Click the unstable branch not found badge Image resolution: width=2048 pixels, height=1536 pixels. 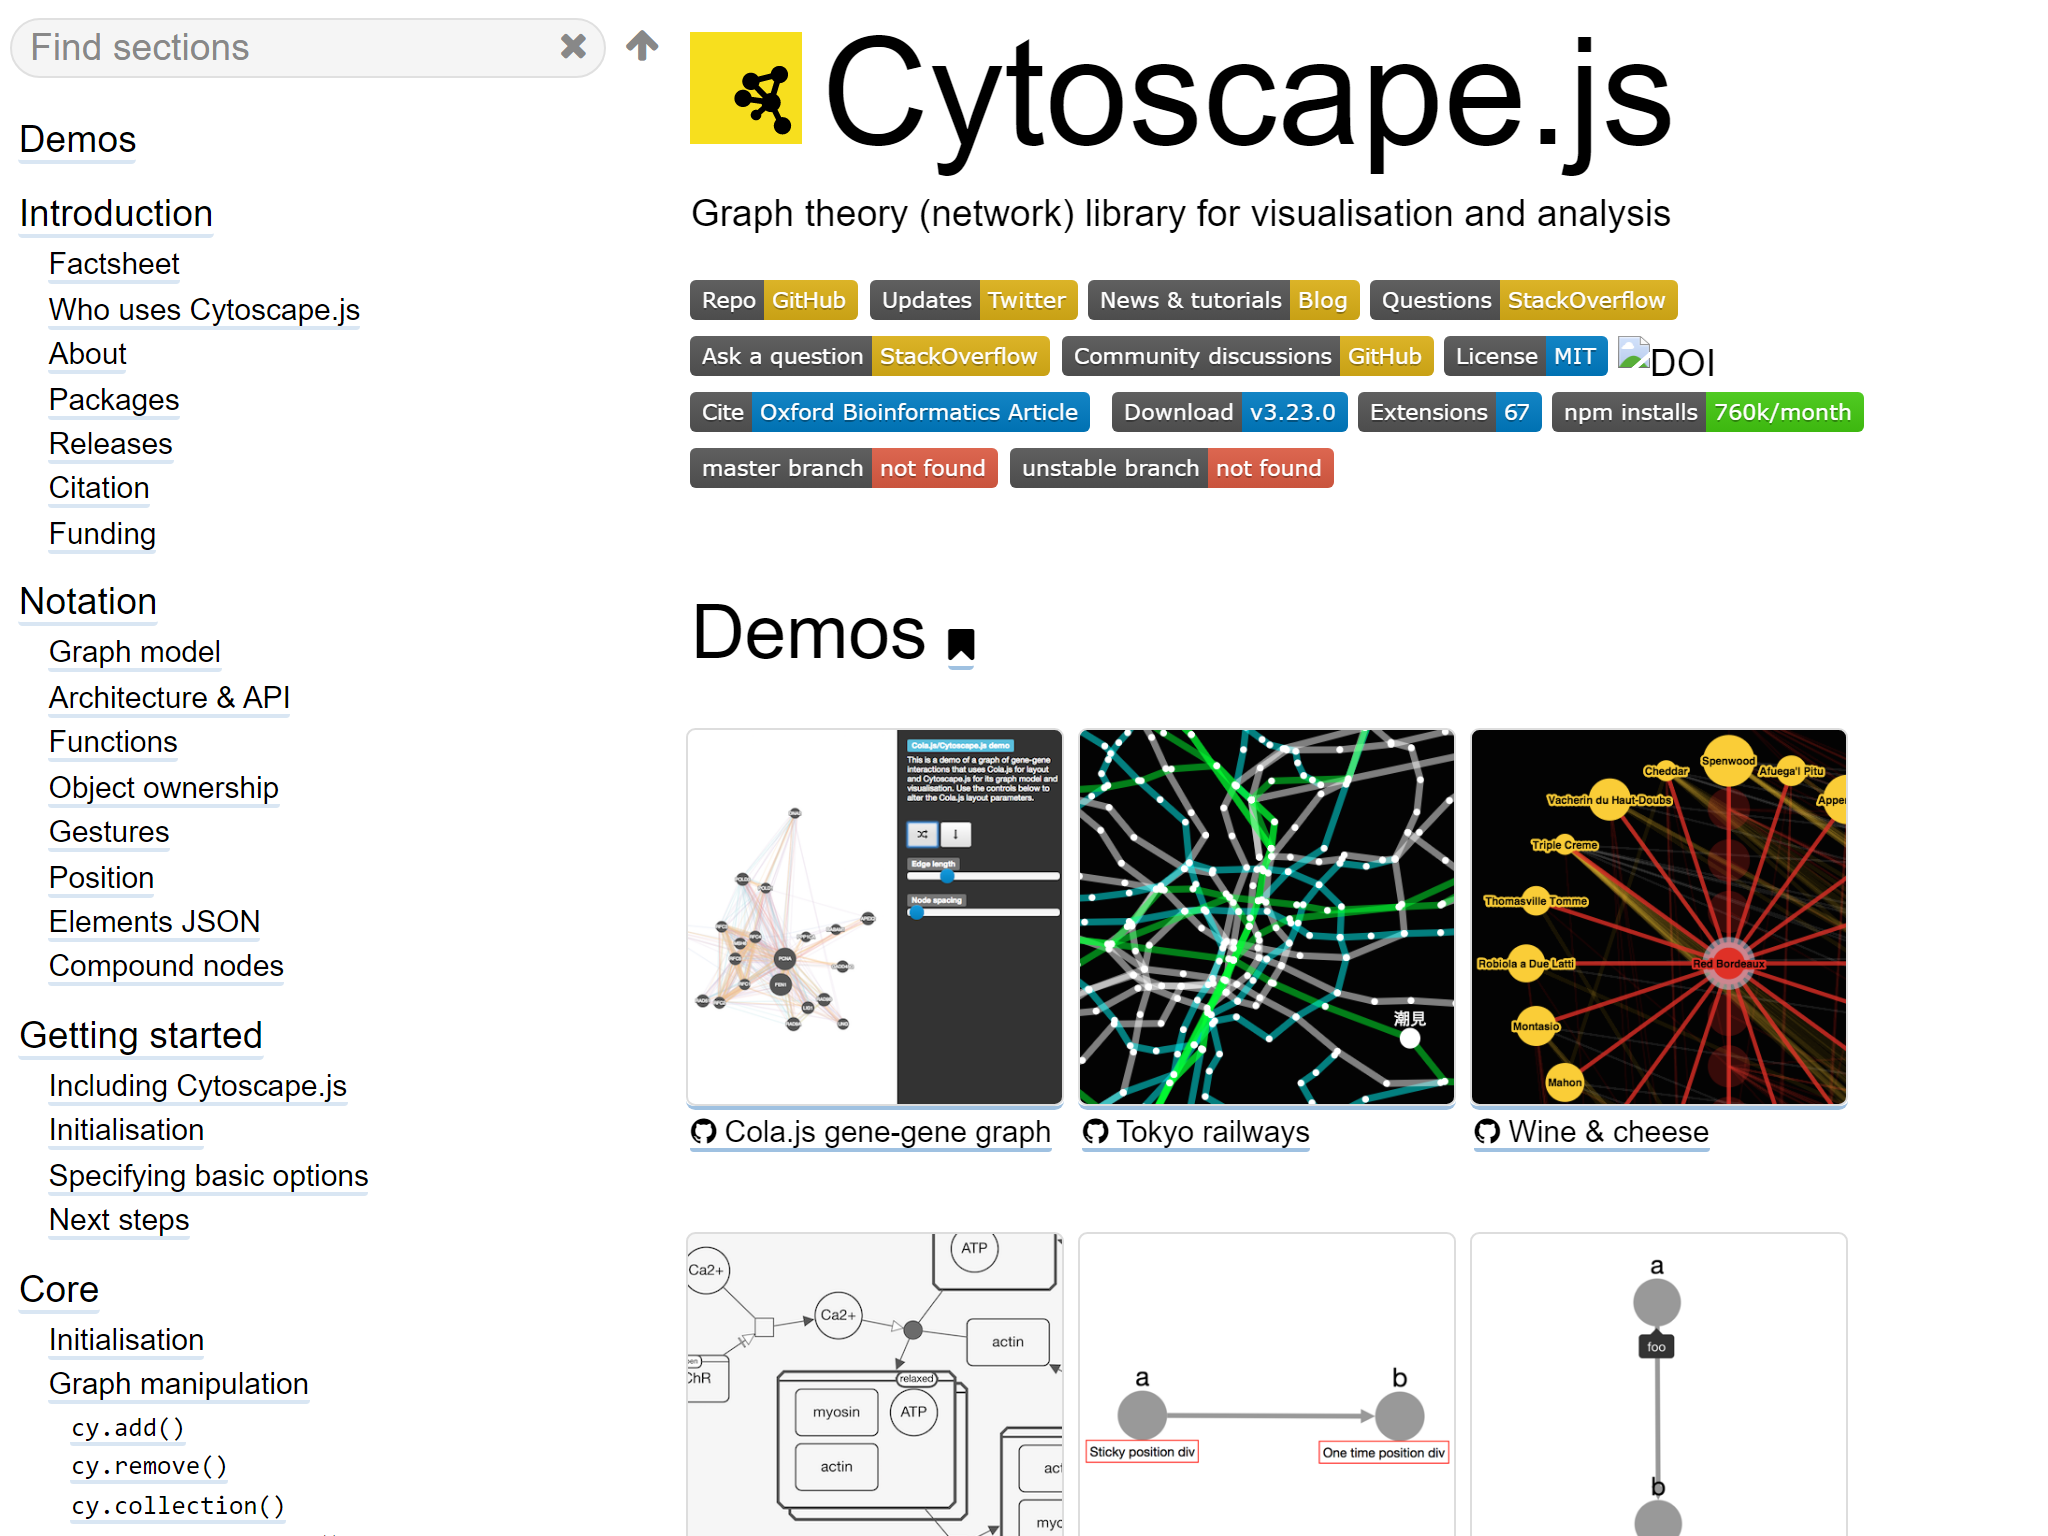click(1172, 468)
